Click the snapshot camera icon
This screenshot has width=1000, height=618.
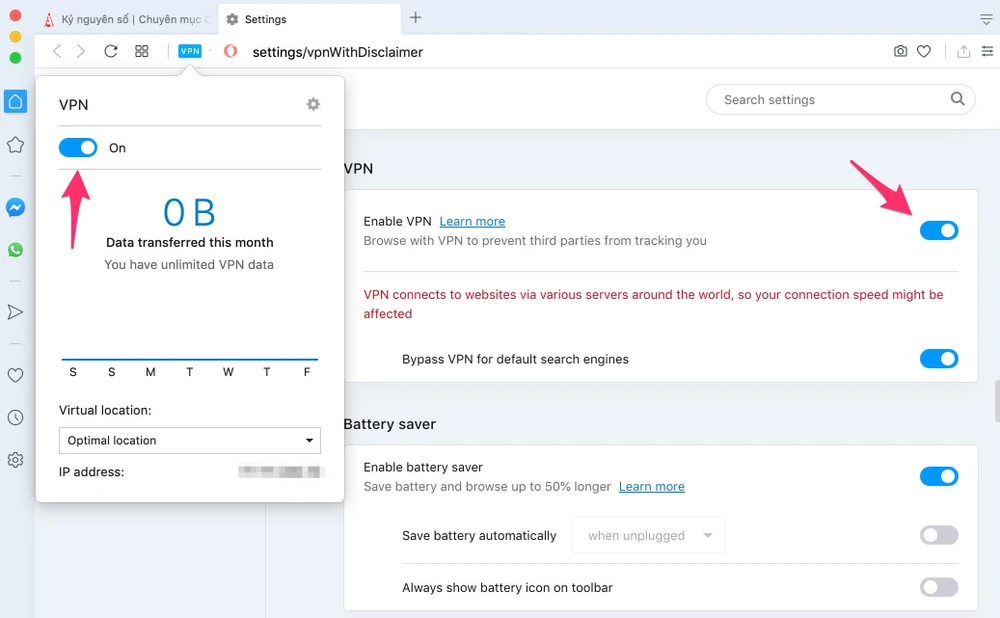(x=900, y=51)
